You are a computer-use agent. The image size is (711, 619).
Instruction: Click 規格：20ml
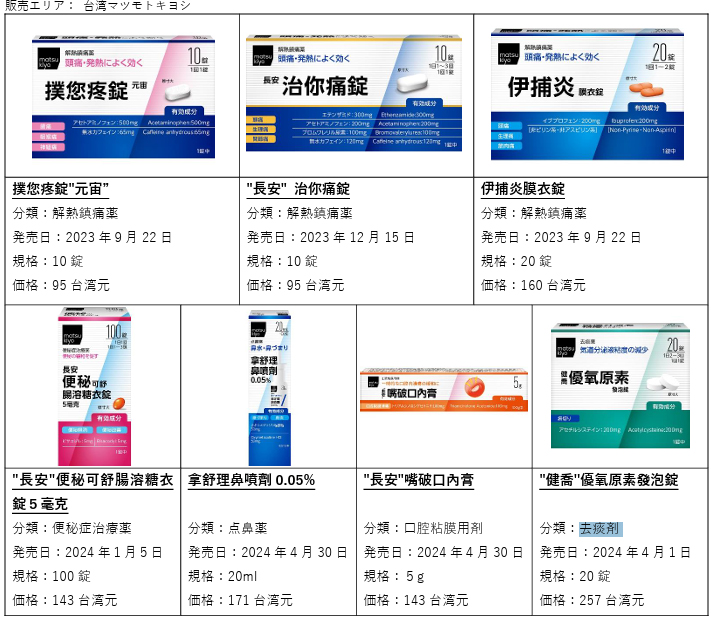coord(222,576)
